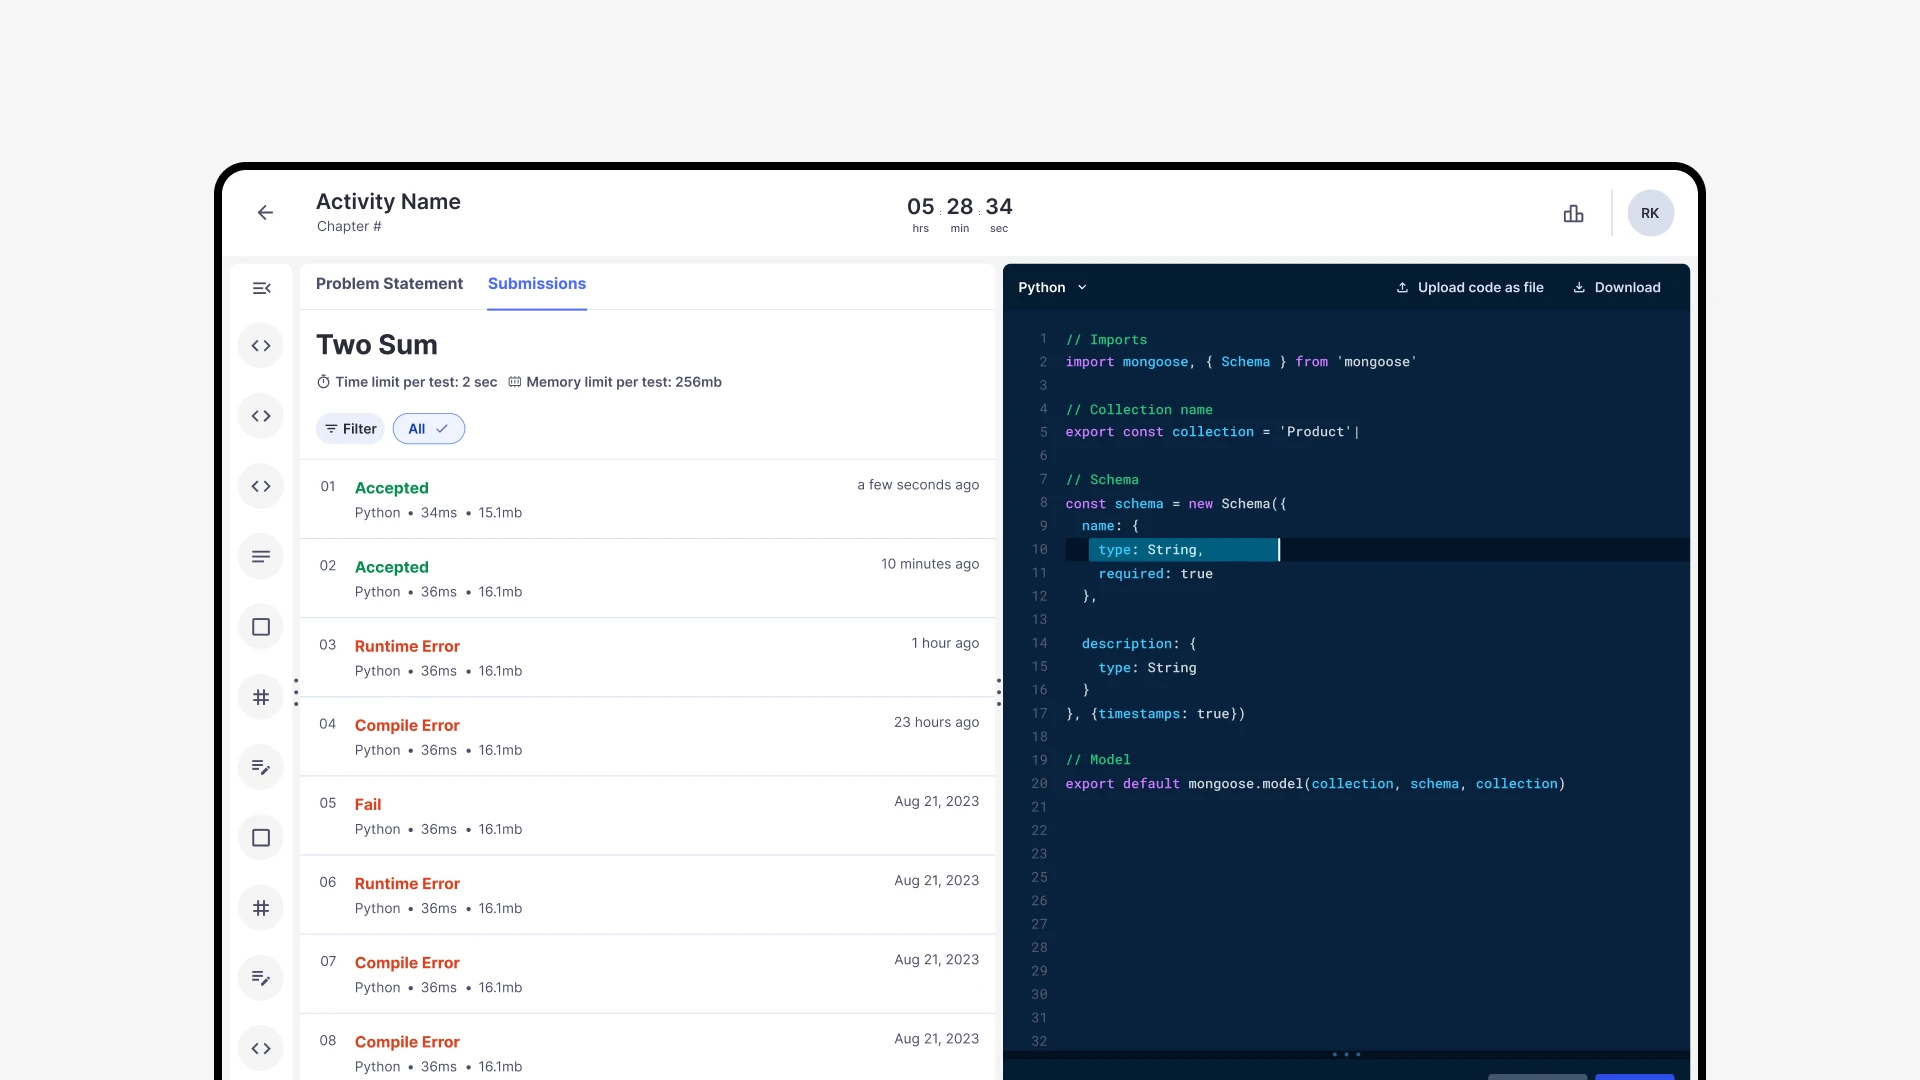
Task: Click the RK profile avatar
Action: click(1650, 213)
